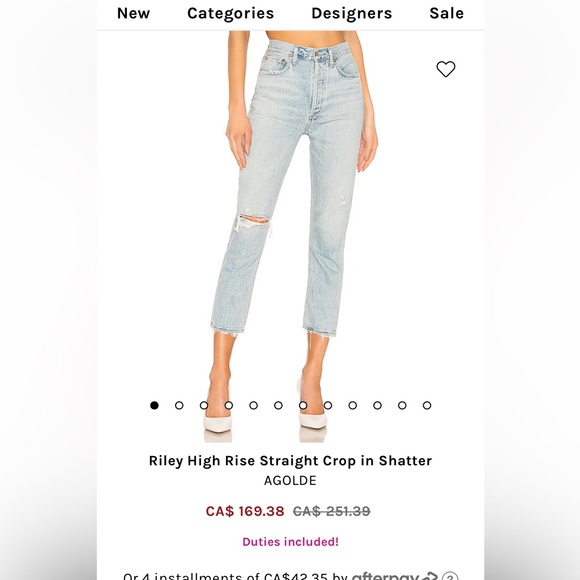Image resolution: width=580 pixels, height=580 pixels.
Task: Tap the light blue jeans product photo
Action: 290,237
